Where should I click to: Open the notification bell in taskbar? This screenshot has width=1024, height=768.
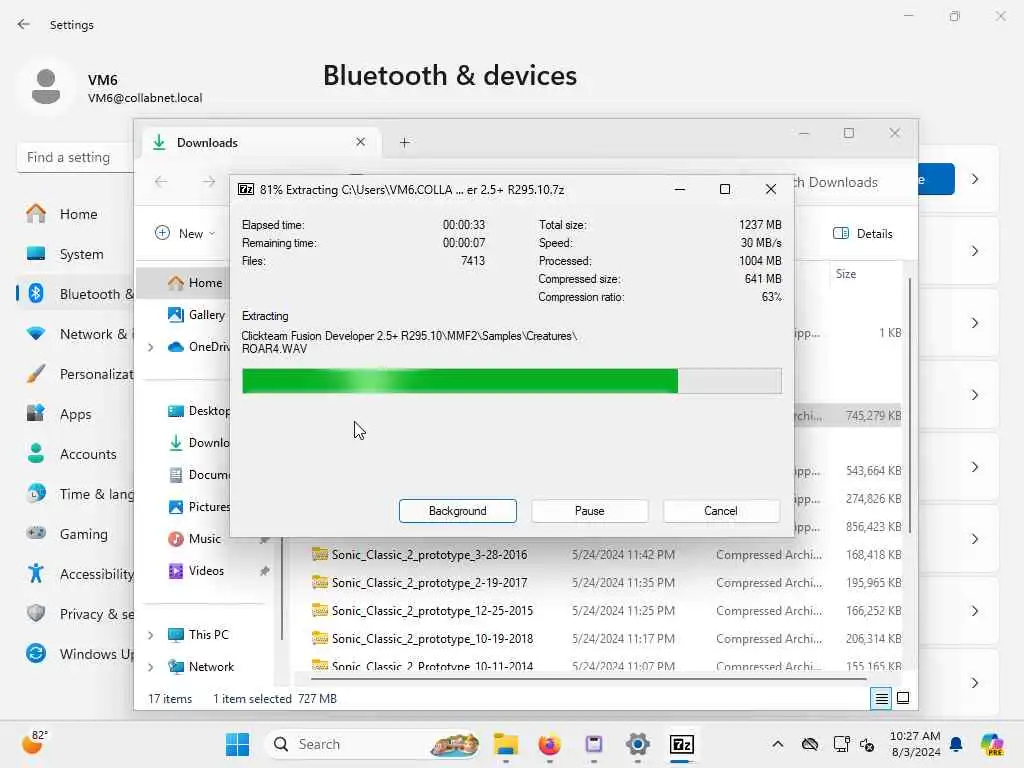(x=955, y=744)
